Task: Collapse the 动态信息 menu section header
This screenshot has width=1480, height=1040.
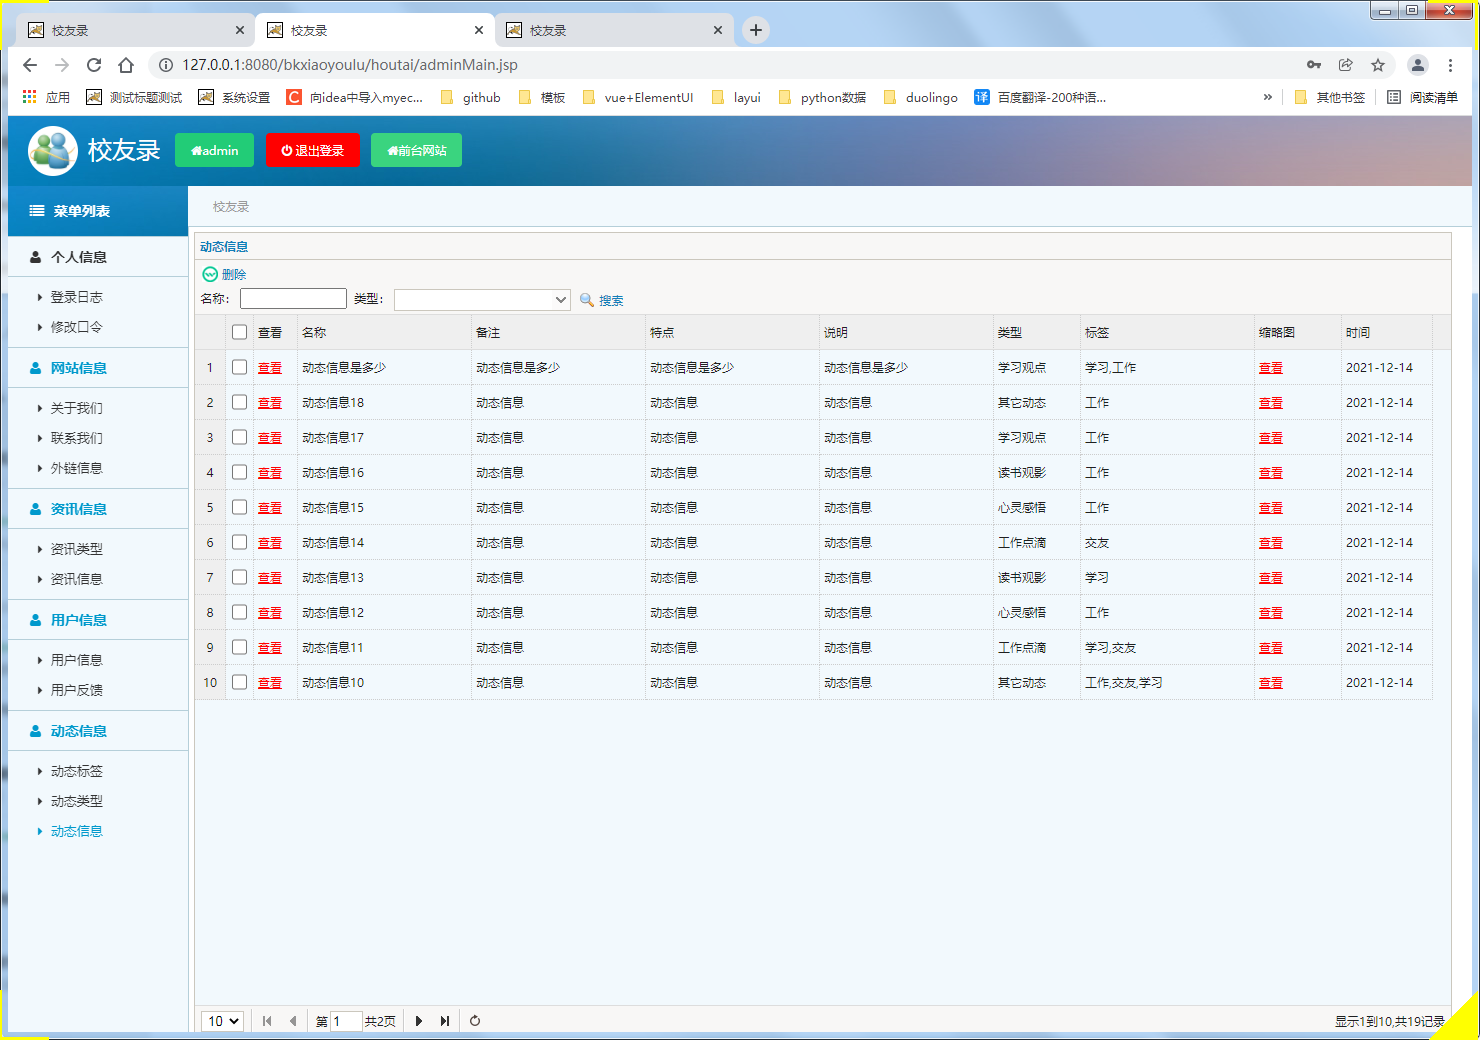Action: [x=98, y=731]
